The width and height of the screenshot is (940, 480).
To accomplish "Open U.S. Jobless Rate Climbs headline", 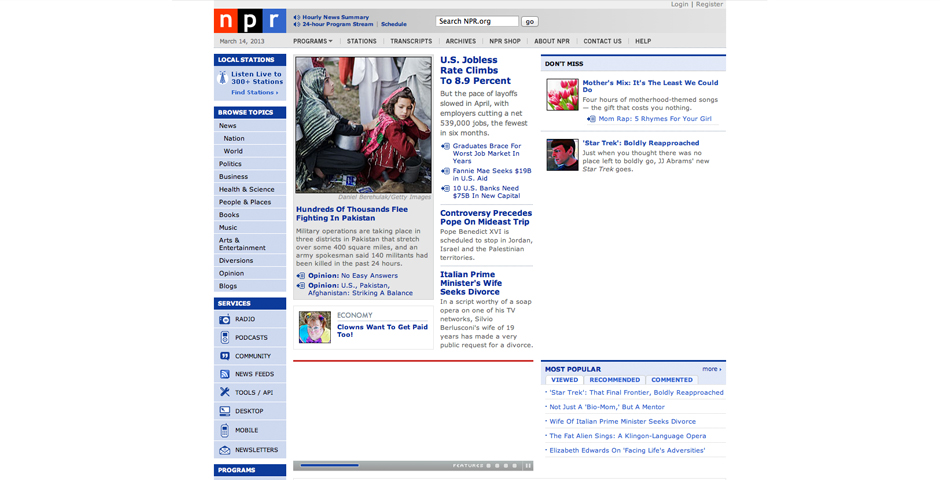I will pyautogui.click(x=475, y=70).
